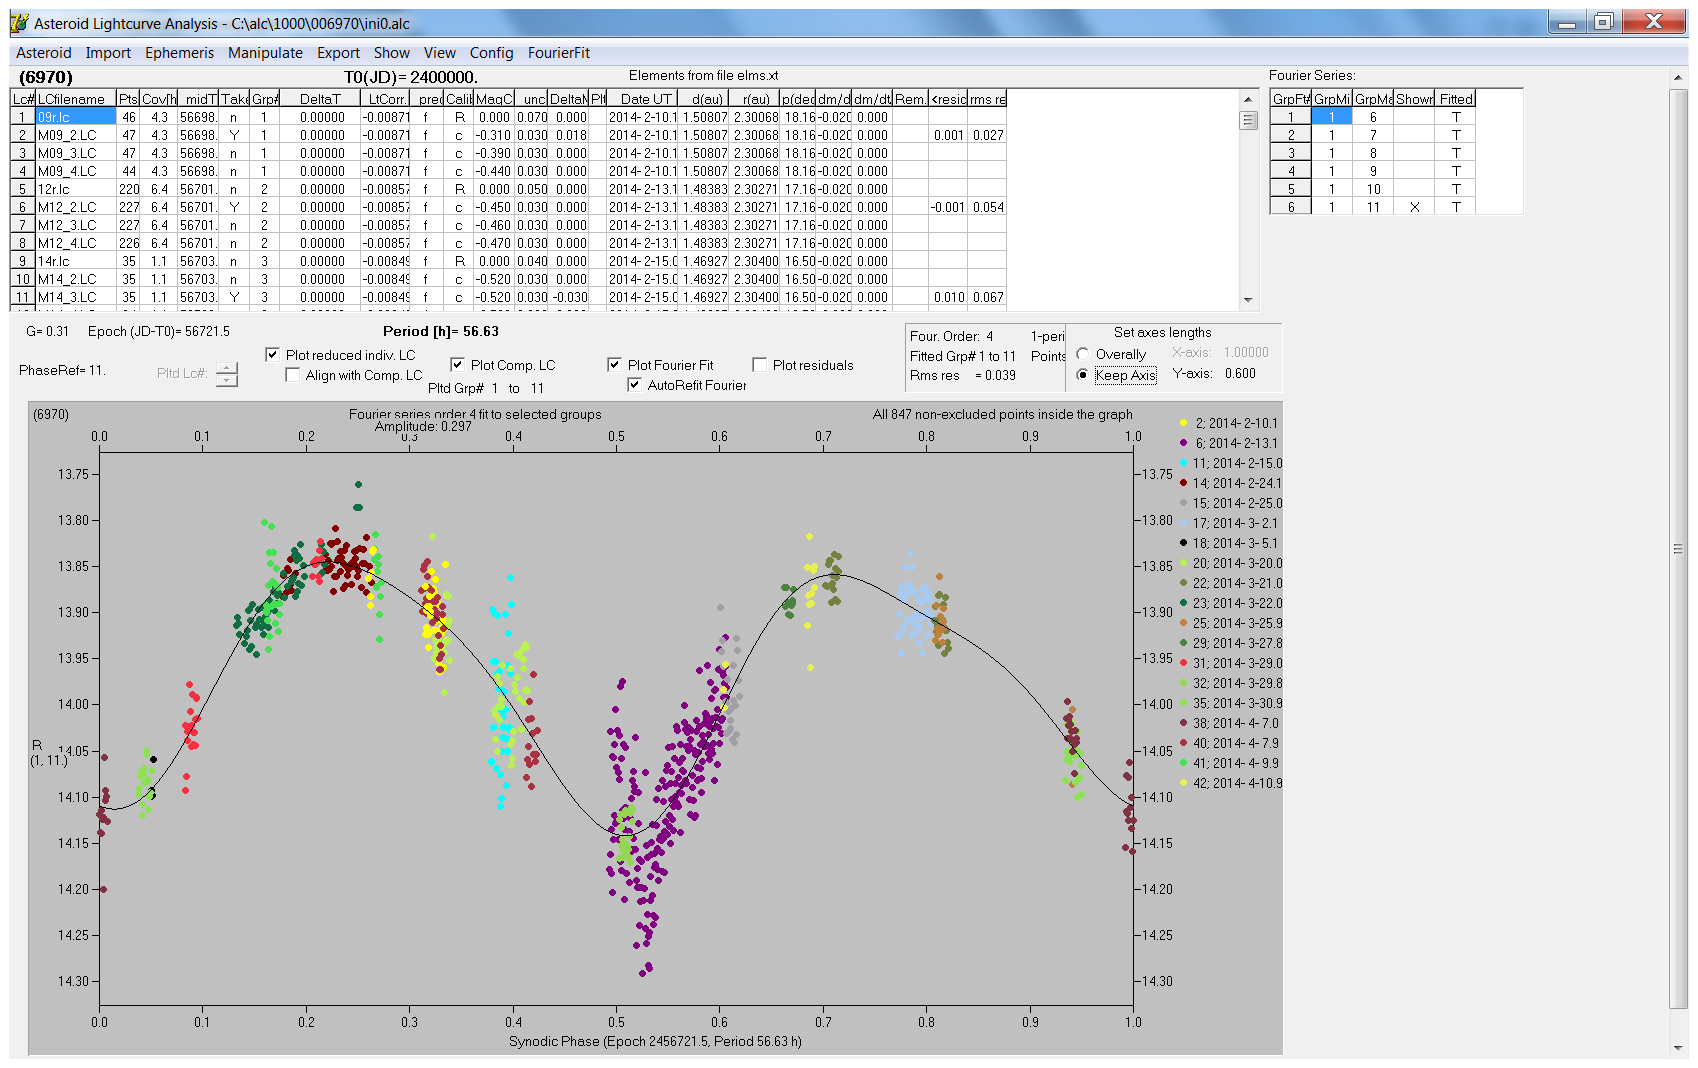Click the lightcurve table scrollbar thumb

tap(1248, 120)
